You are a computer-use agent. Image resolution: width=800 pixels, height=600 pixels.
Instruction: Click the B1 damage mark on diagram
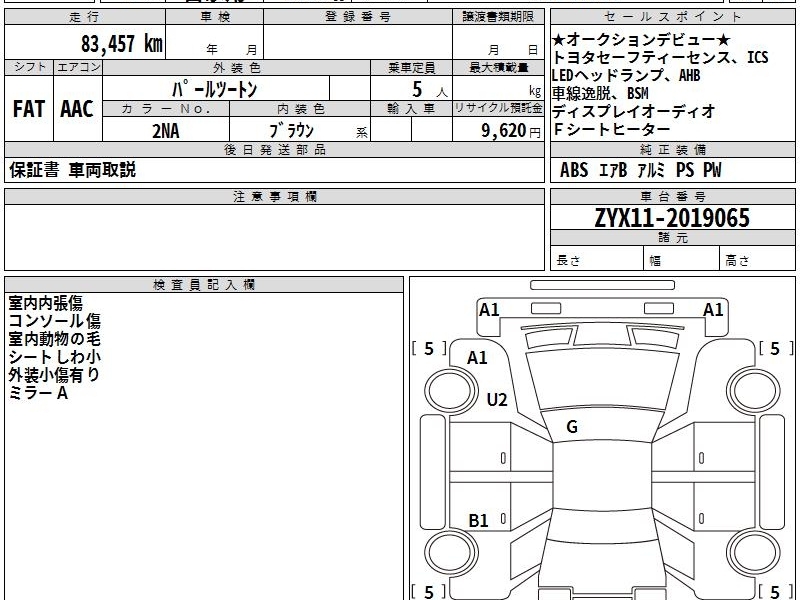pos(479,520)
